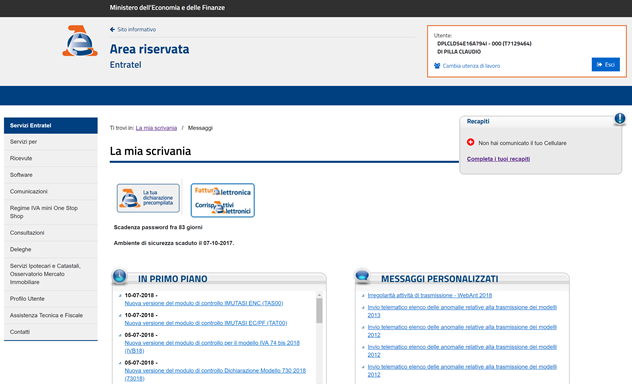
Task: Open modello IVA 74 bis 2018 link
Action: 212,347
